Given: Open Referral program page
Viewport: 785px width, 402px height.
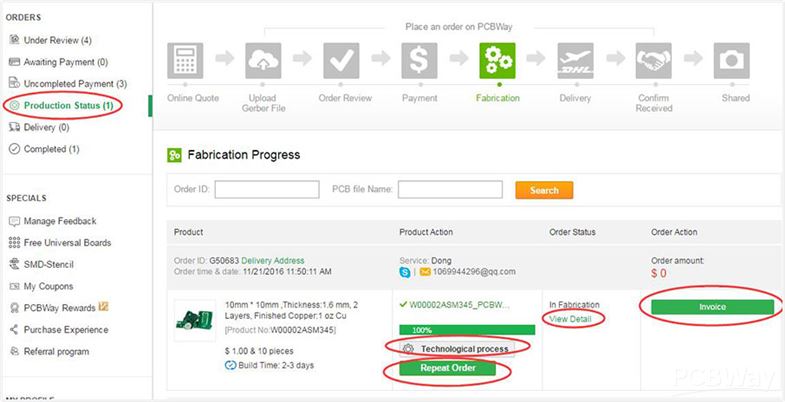Looking at the screenshot, I should click(x=57, y=351).
